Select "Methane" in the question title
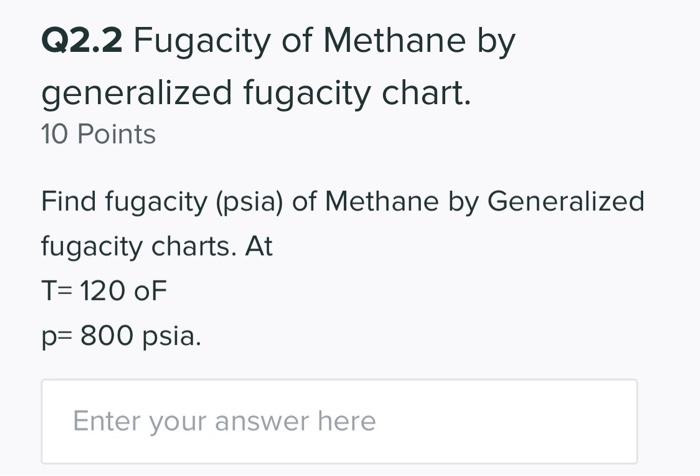Screen dimensions: 700x476 [389, 41]
